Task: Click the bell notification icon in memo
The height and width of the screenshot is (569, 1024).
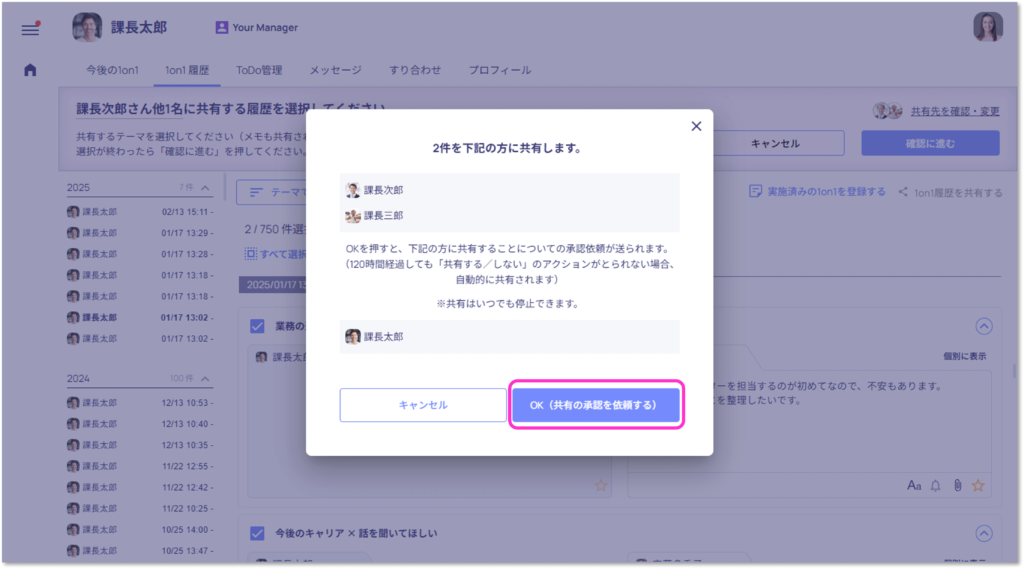Action: (x=936, y=485)
